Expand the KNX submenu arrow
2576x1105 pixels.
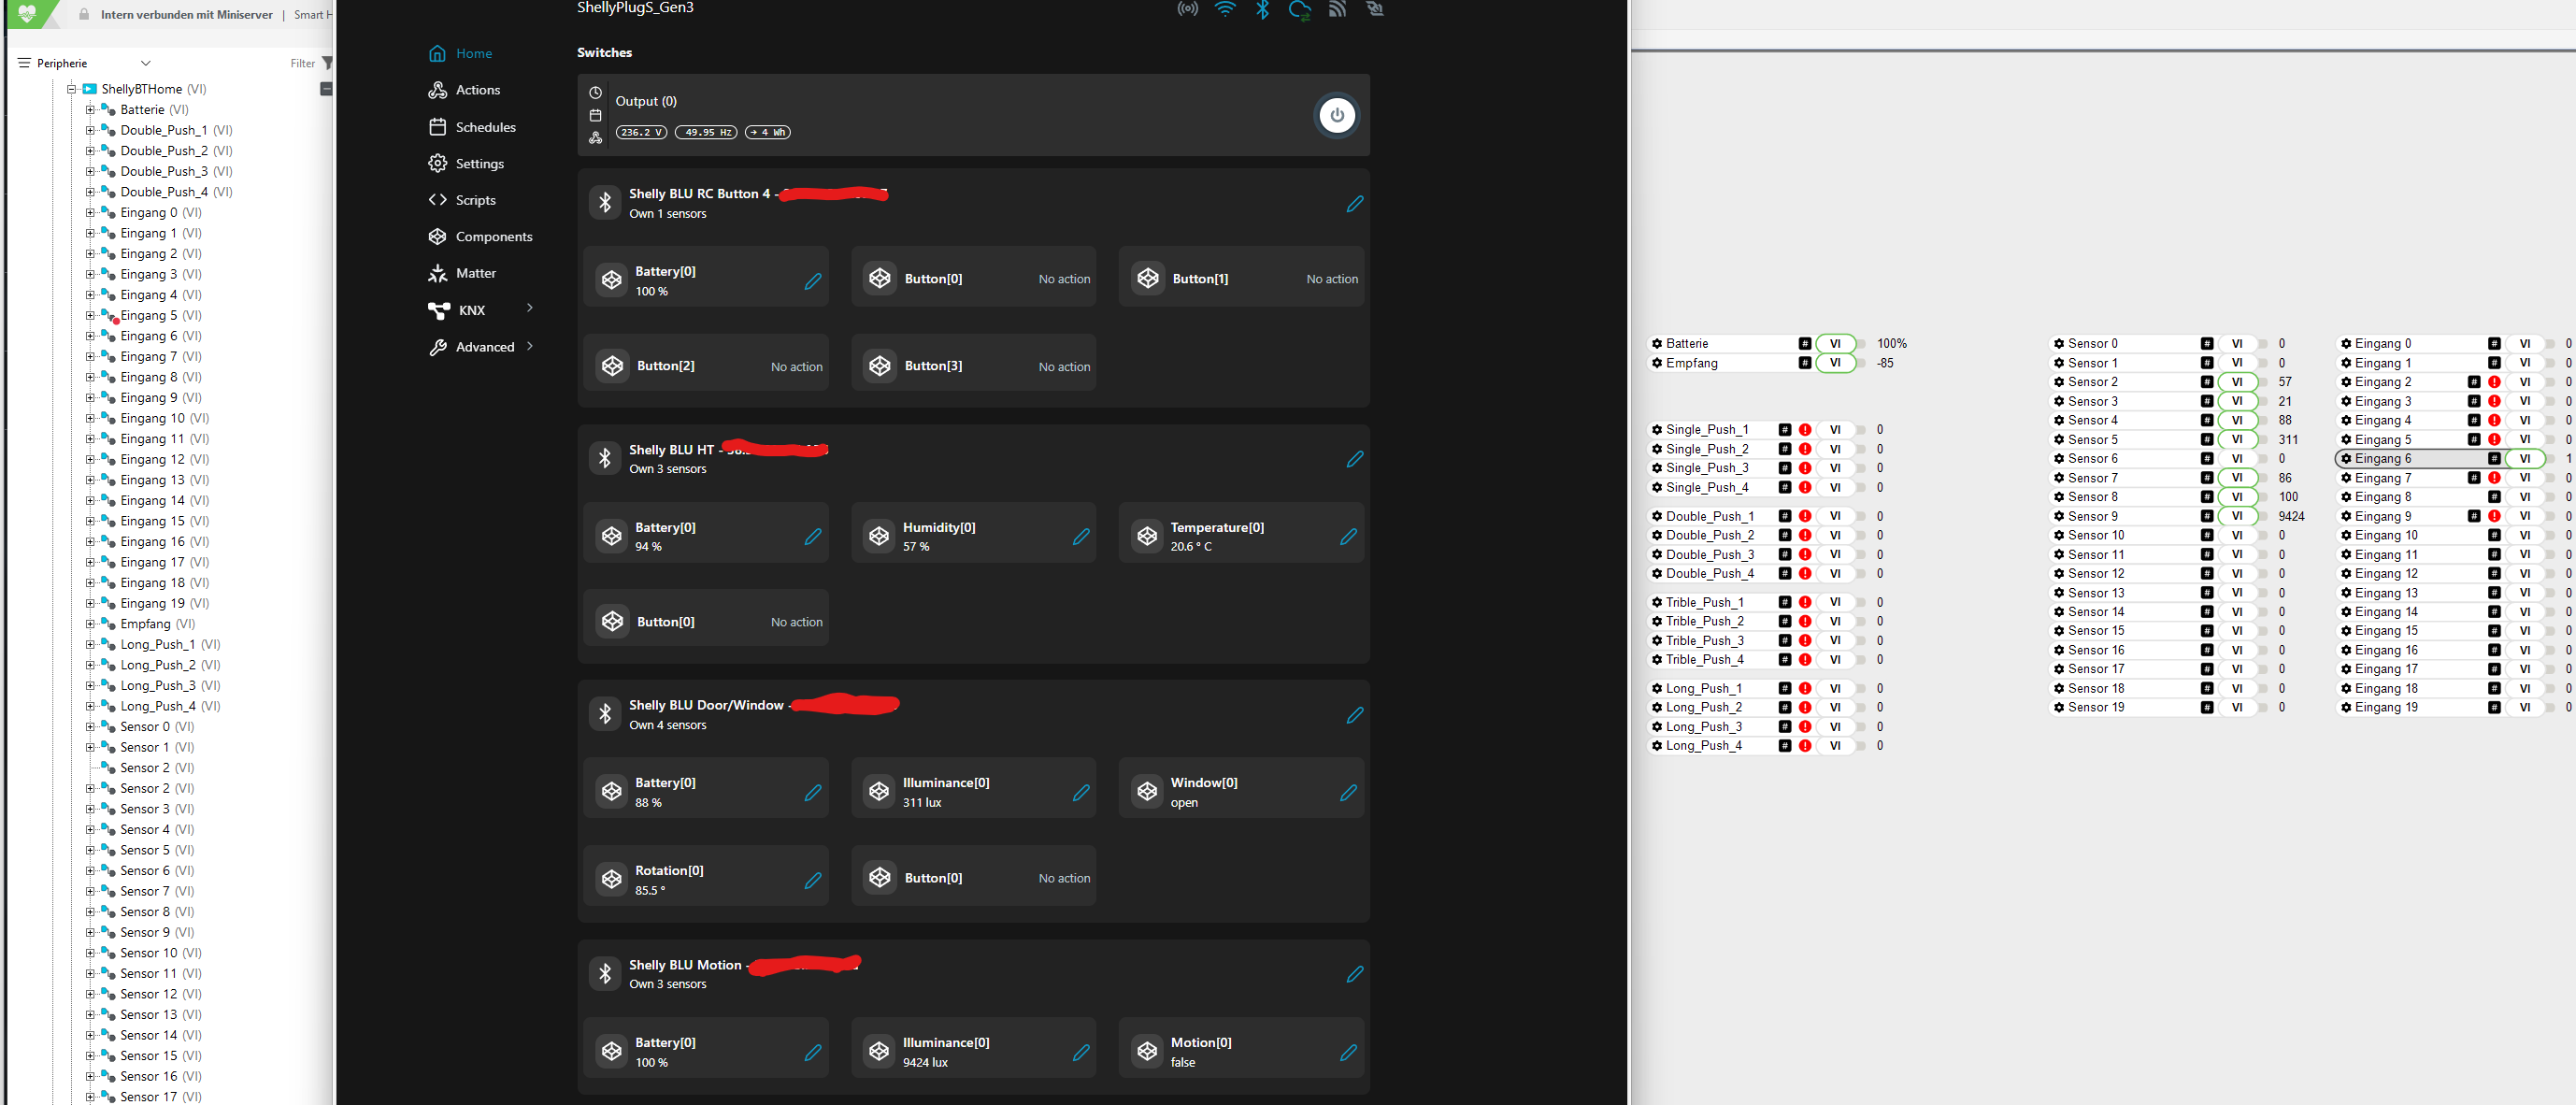pyautogui.click(x=530, y=308)
